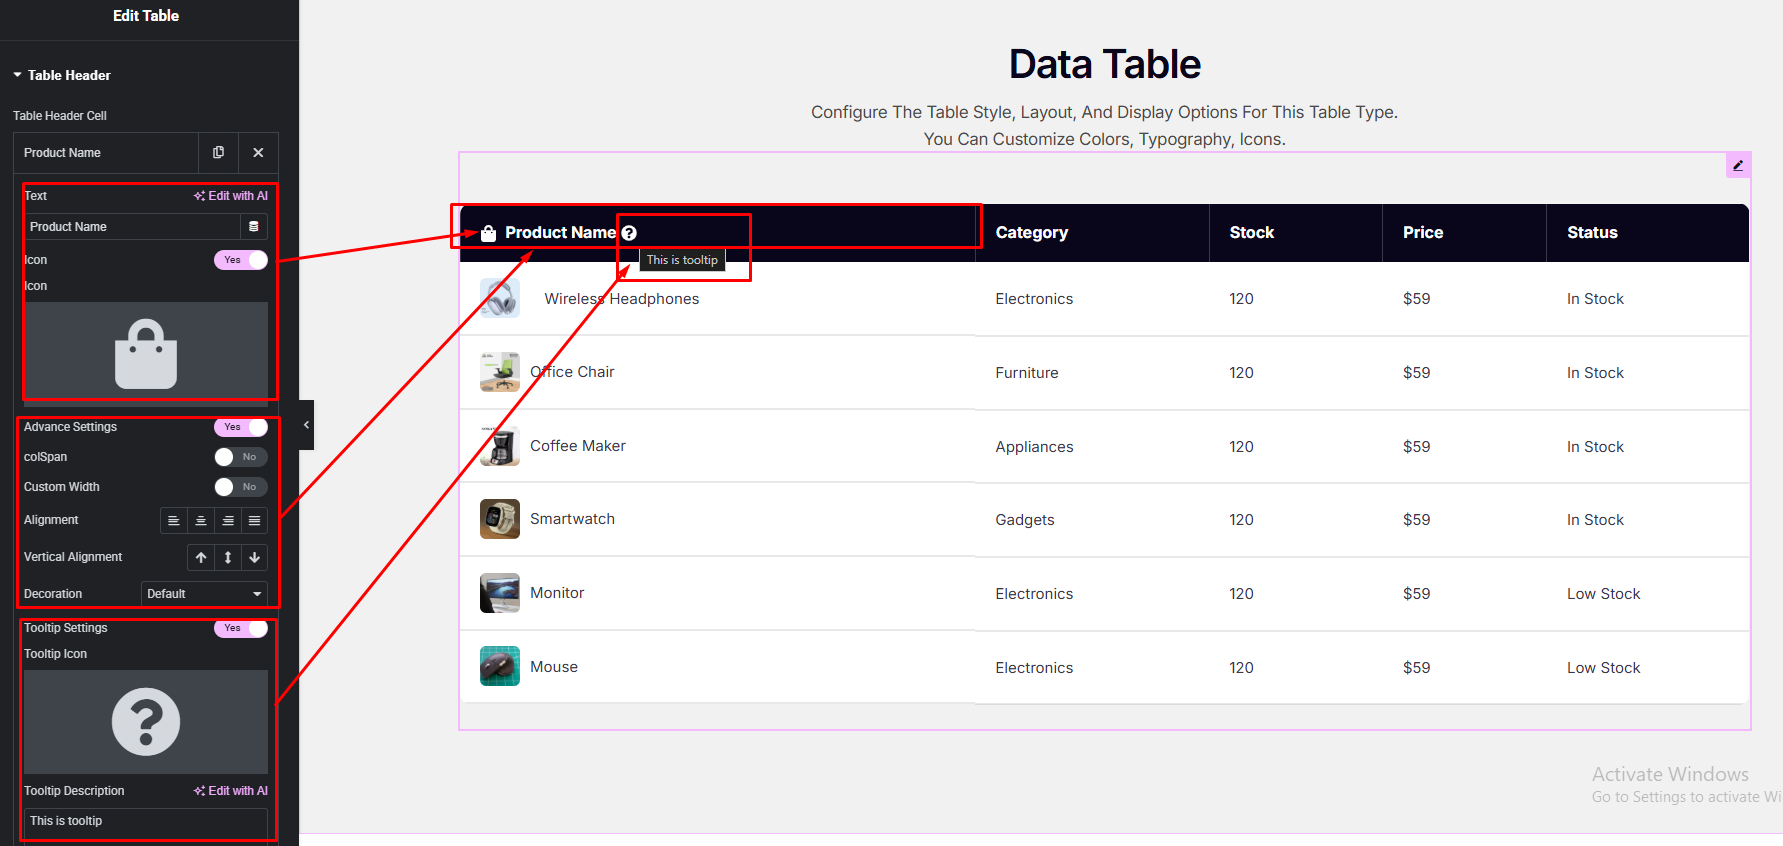
Task: Enable the colSpan toggle
Action: [241, 457]
